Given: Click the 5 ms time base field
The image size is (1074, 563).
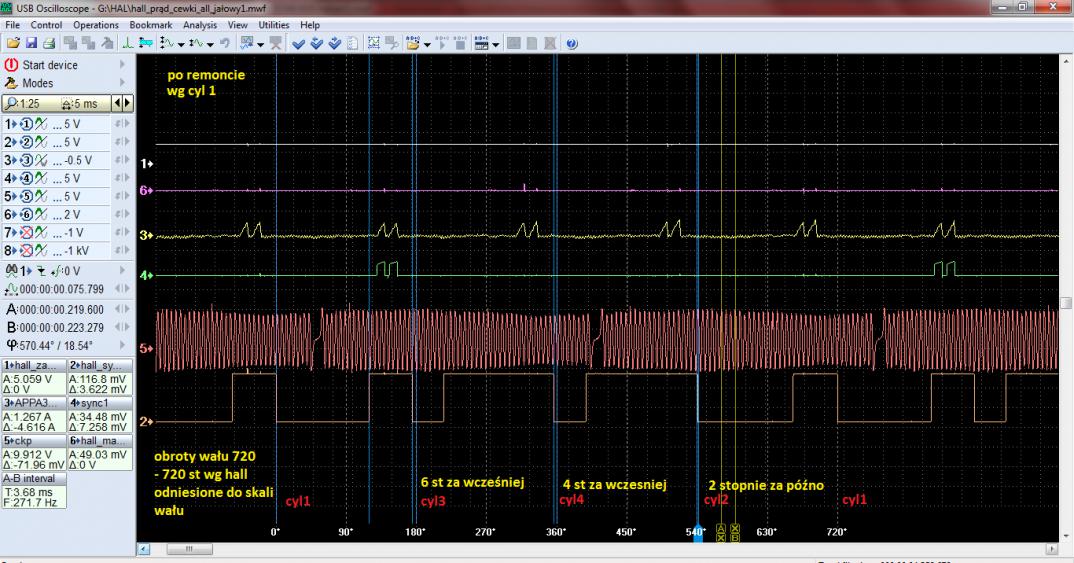Looking at the screenshot, I should click(x=88, y=103).
